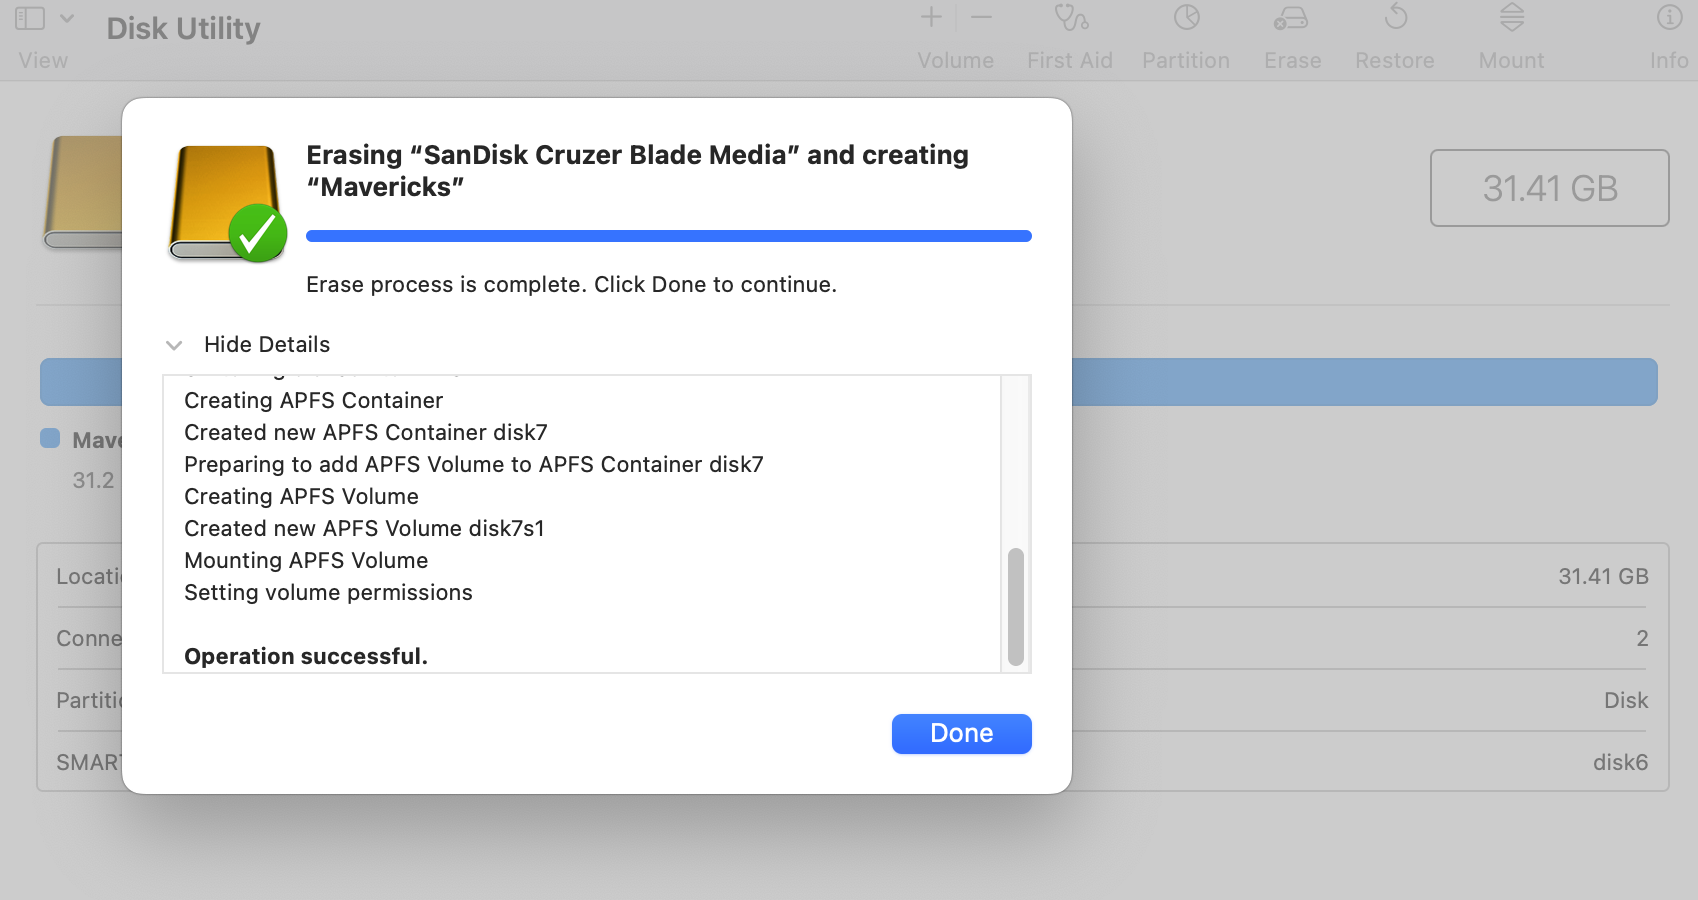Click the Partition label in toolbar
Screen dimensions: 1698x900
tap(1186, 60)
